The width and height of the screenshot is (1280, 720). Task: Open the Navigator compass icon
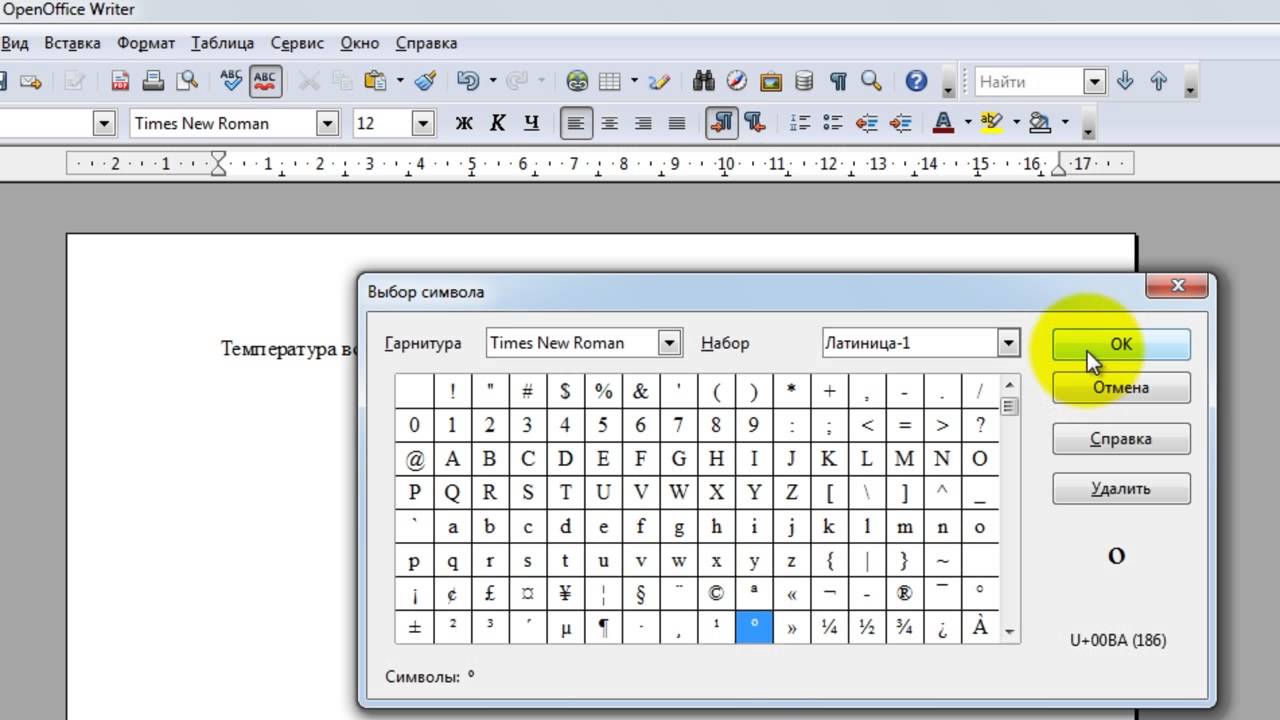[737, 81]
